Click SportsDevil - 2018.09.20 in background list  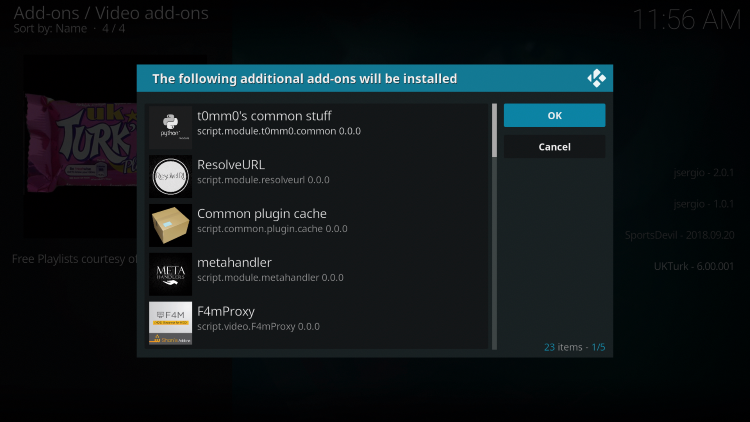tap(679, 235)
